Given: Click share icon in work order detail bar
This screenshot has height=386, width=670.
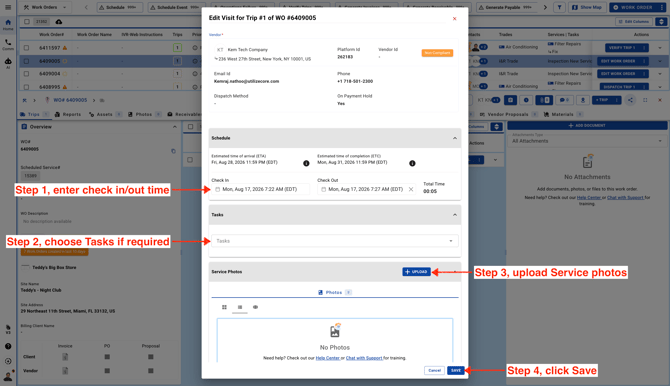Looking at the screenshot, I should [630, 100].
